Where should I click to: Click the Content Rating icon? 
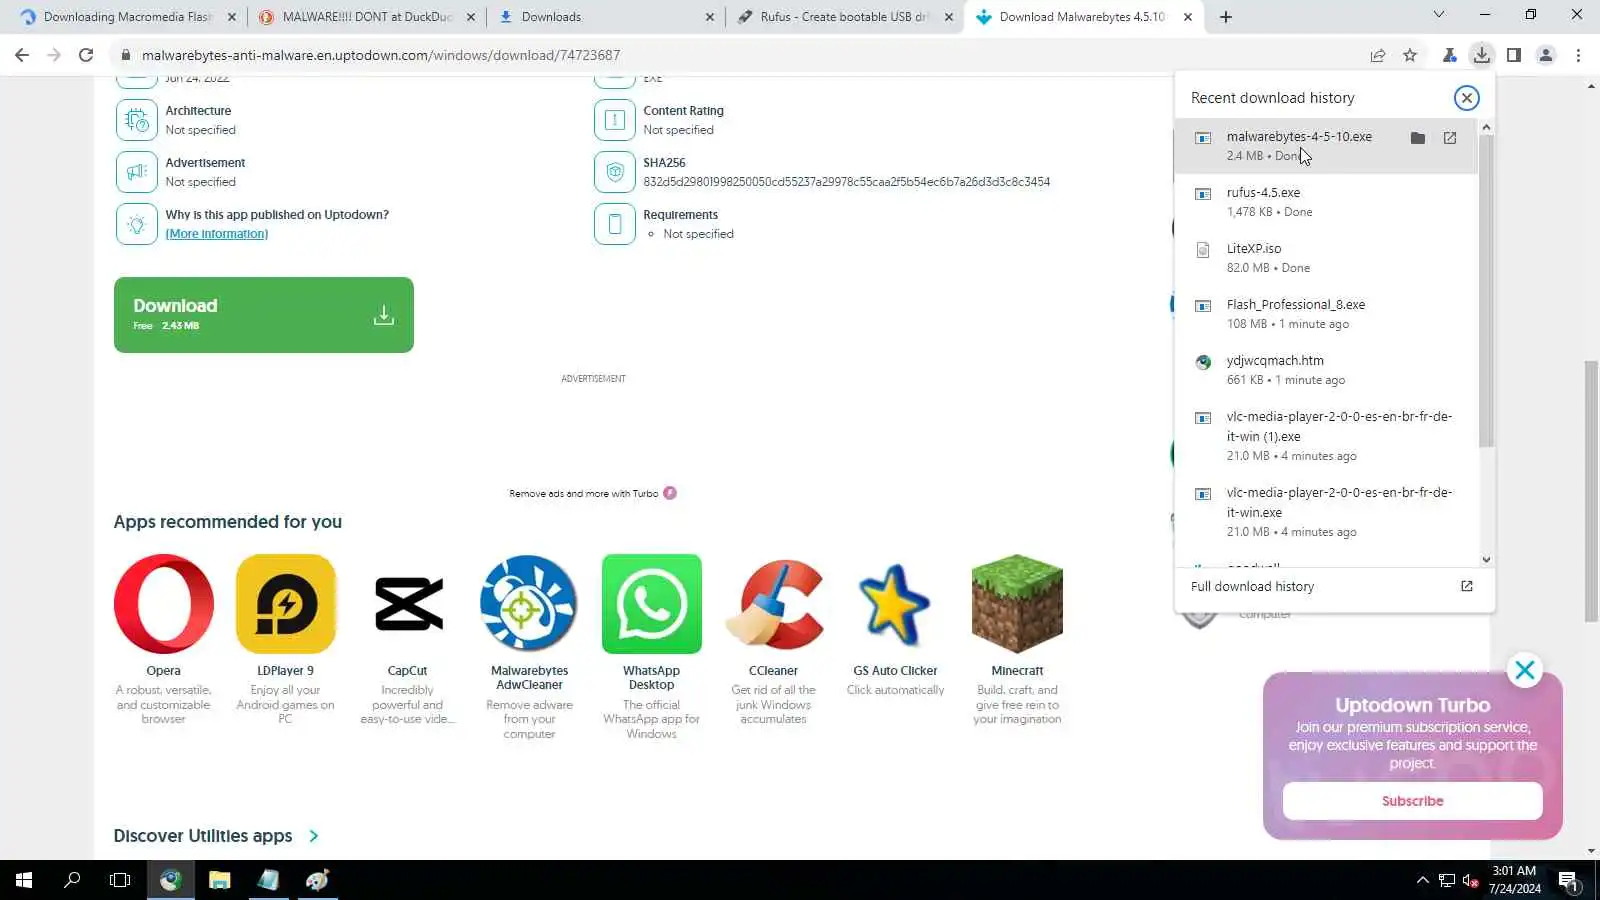click(x=615, y=120)
